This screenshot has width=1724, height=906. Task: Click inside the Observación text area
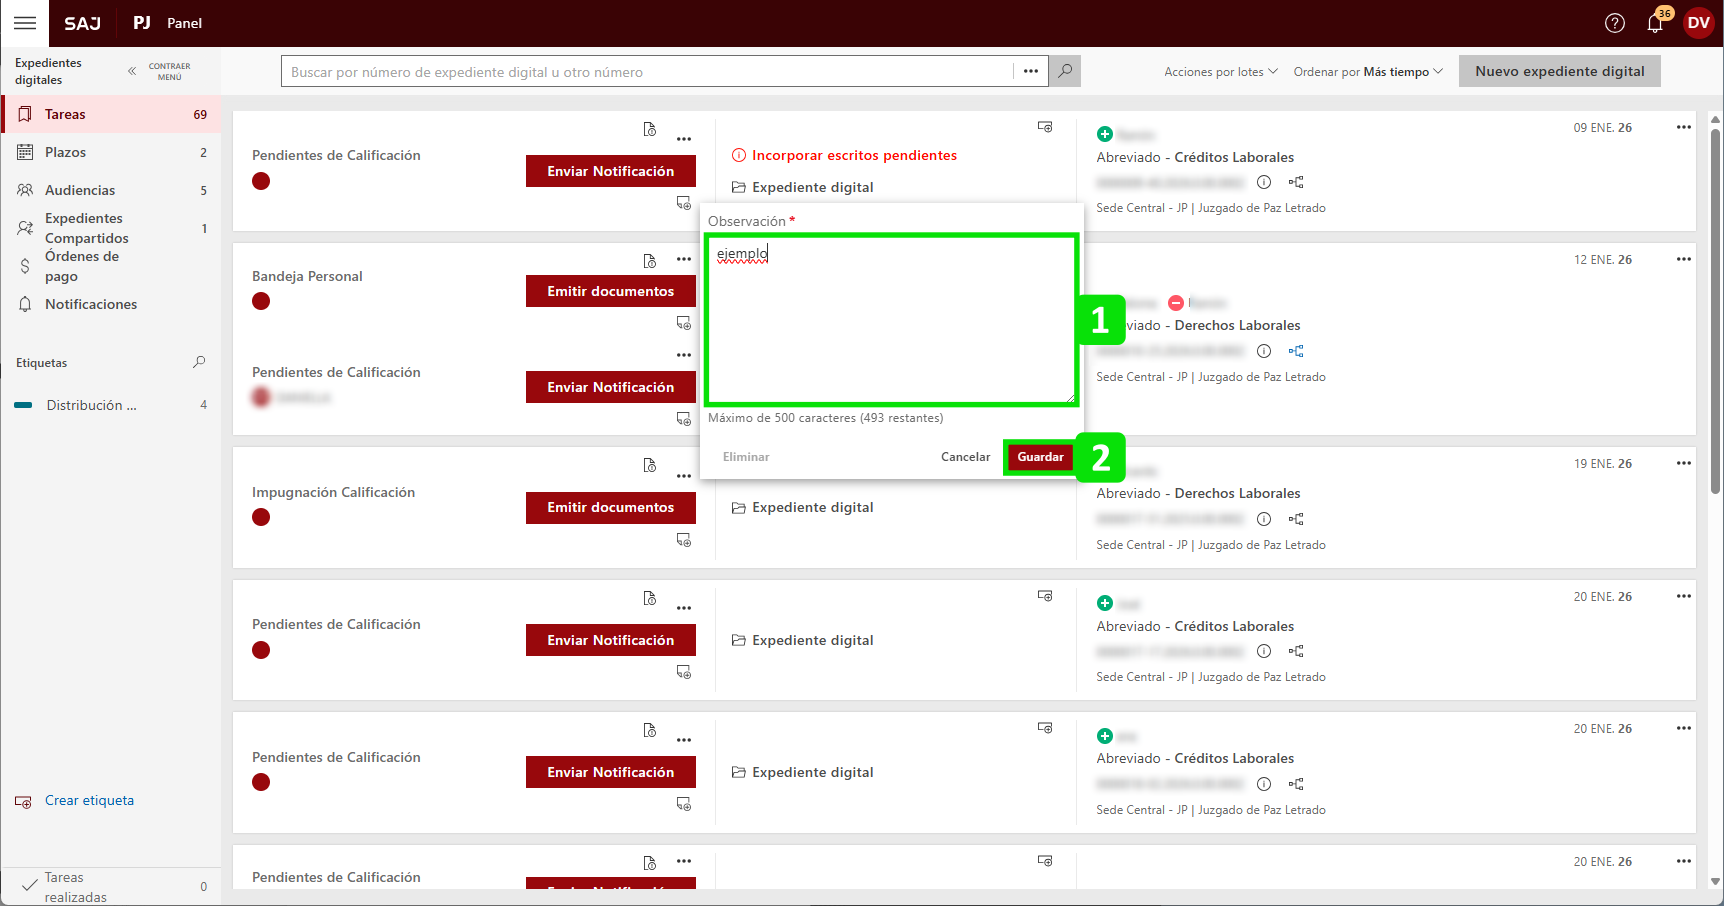pos(890,320)
